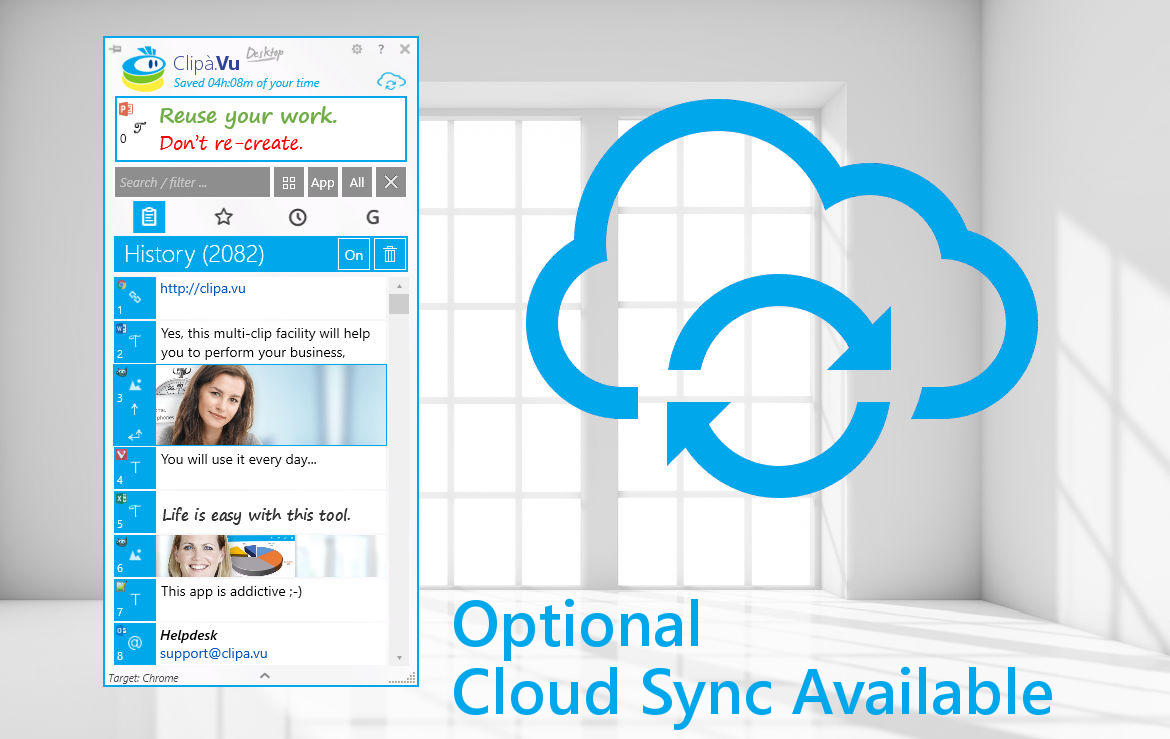Show All clips with the All button

357,182
